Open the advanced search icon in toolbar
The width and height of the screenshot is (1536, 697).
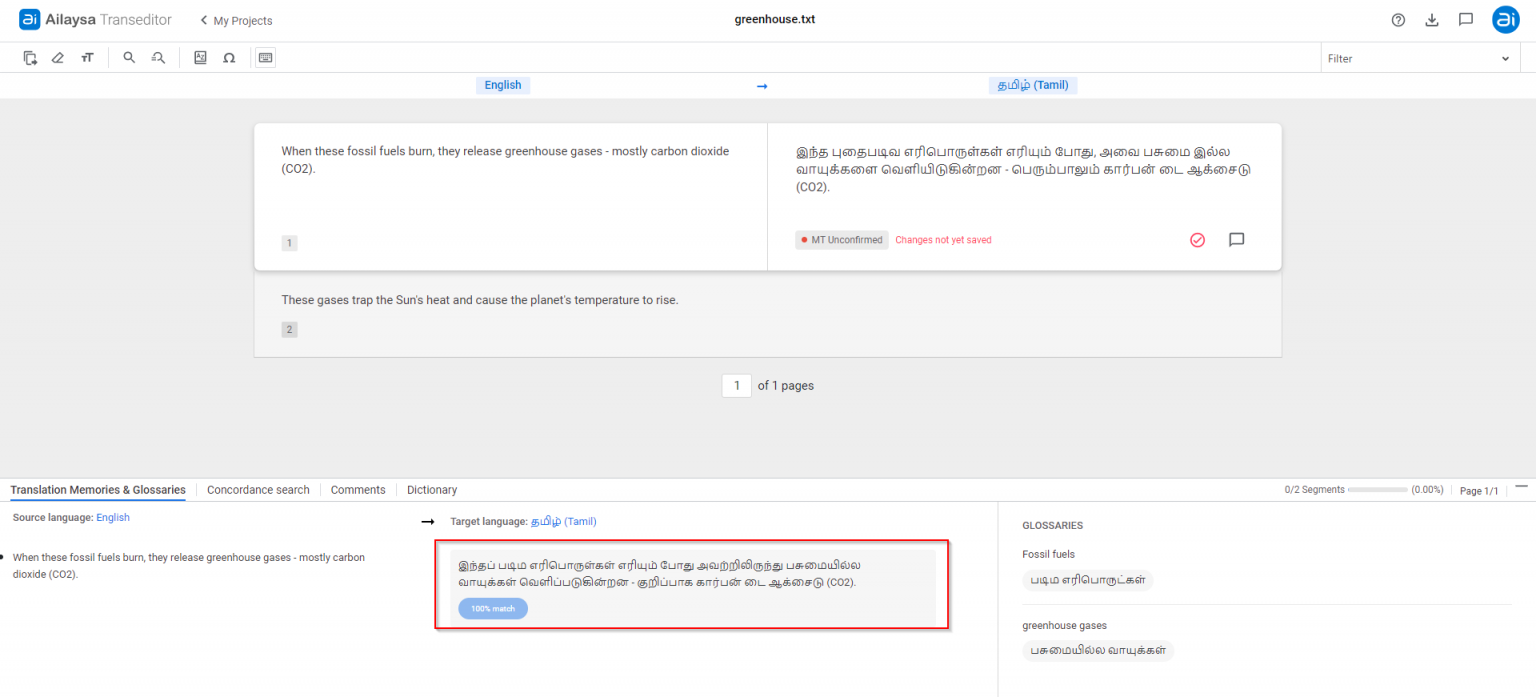[158, 57]
